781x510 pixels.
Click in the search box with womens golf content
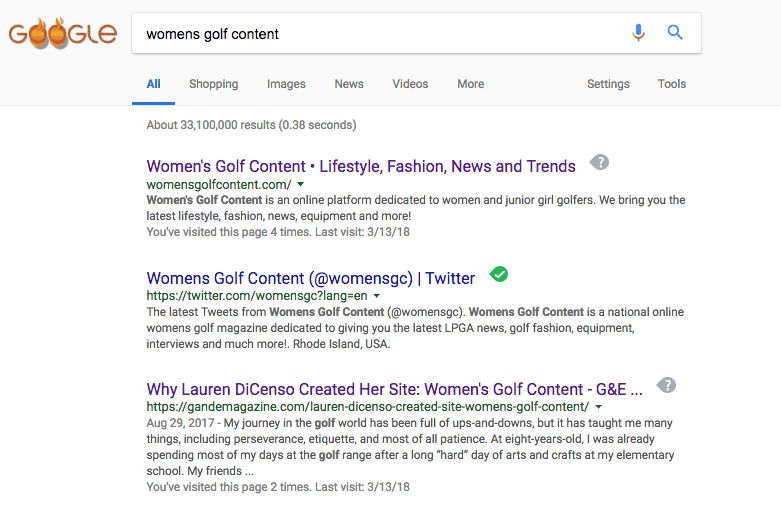coord(379,33)
